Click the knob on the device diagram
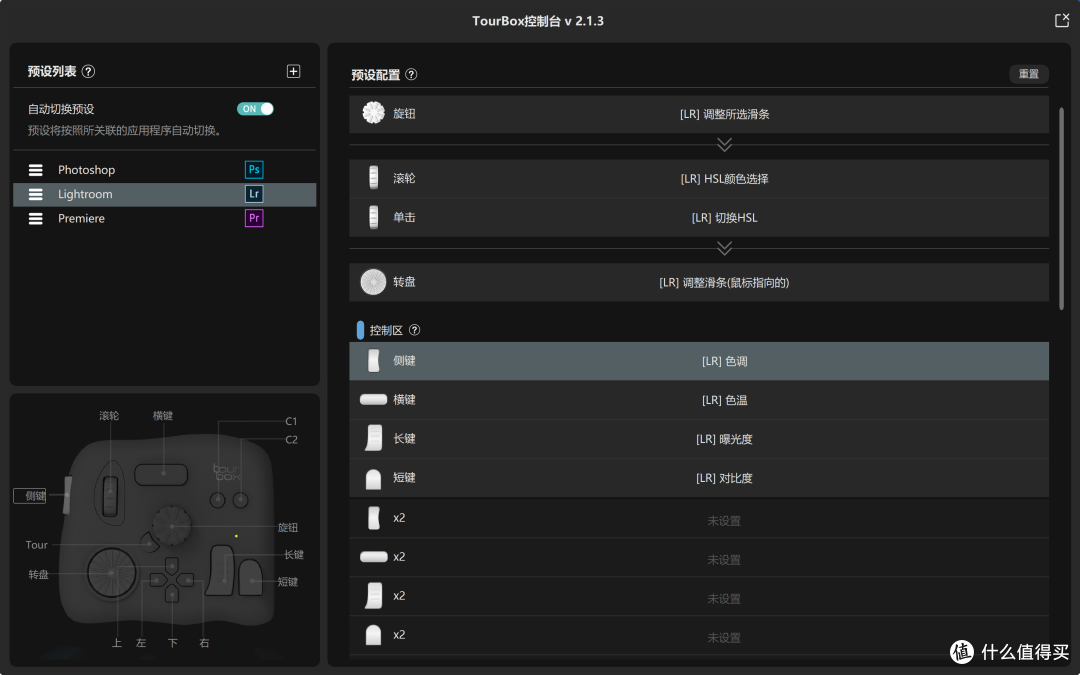This screenshot has height=675, width=1080. (171, 526)
